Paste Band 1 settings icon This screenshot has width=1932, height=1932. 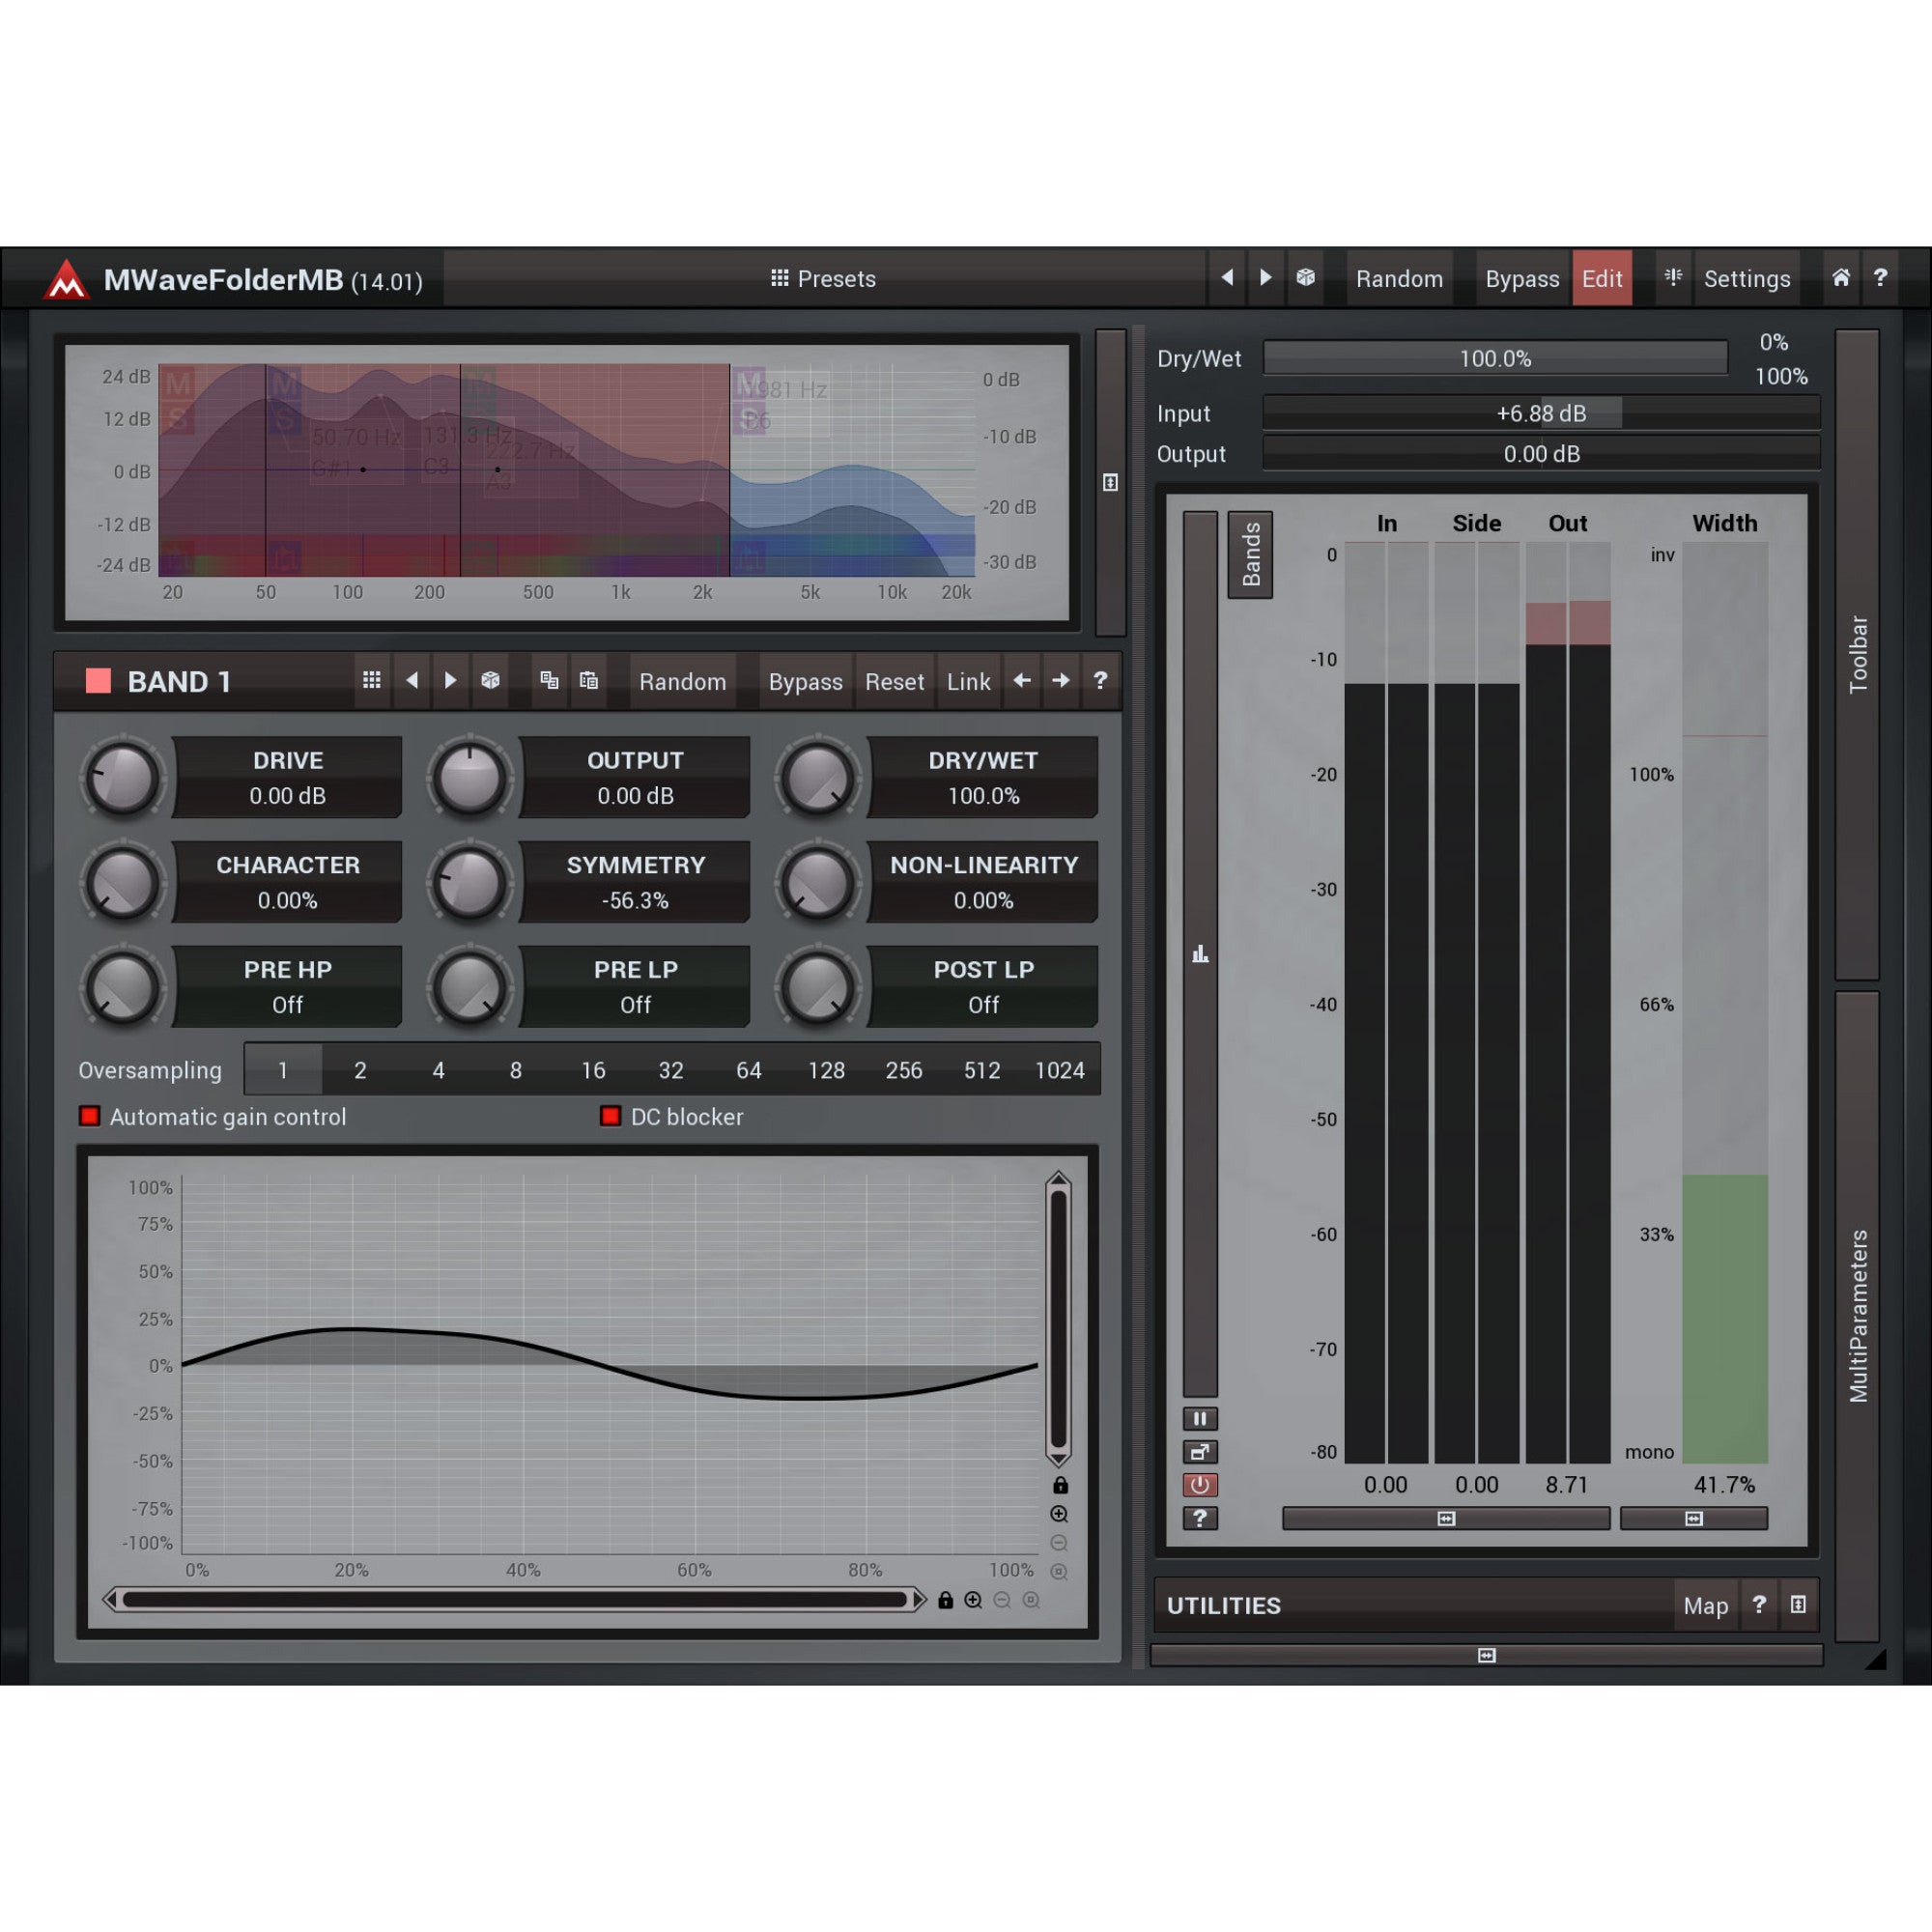click(589, 681)
